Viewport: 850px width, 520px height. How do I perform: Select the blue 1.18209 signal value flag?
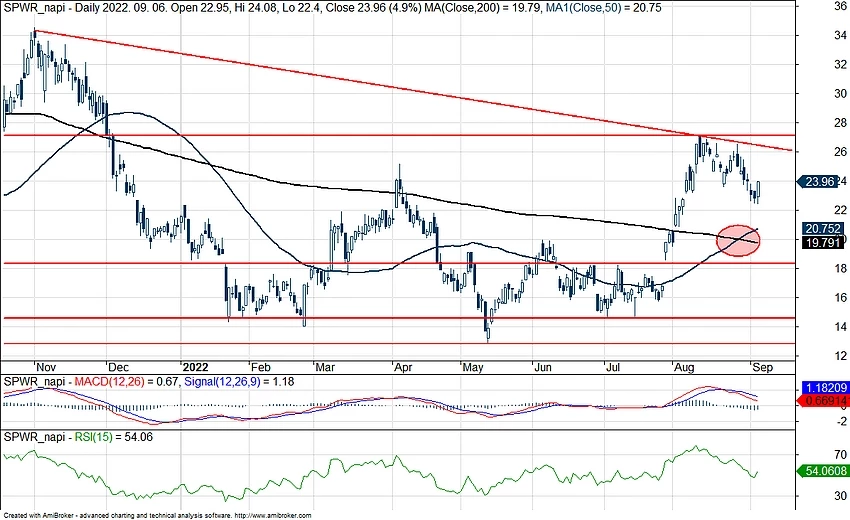(826, 388)
